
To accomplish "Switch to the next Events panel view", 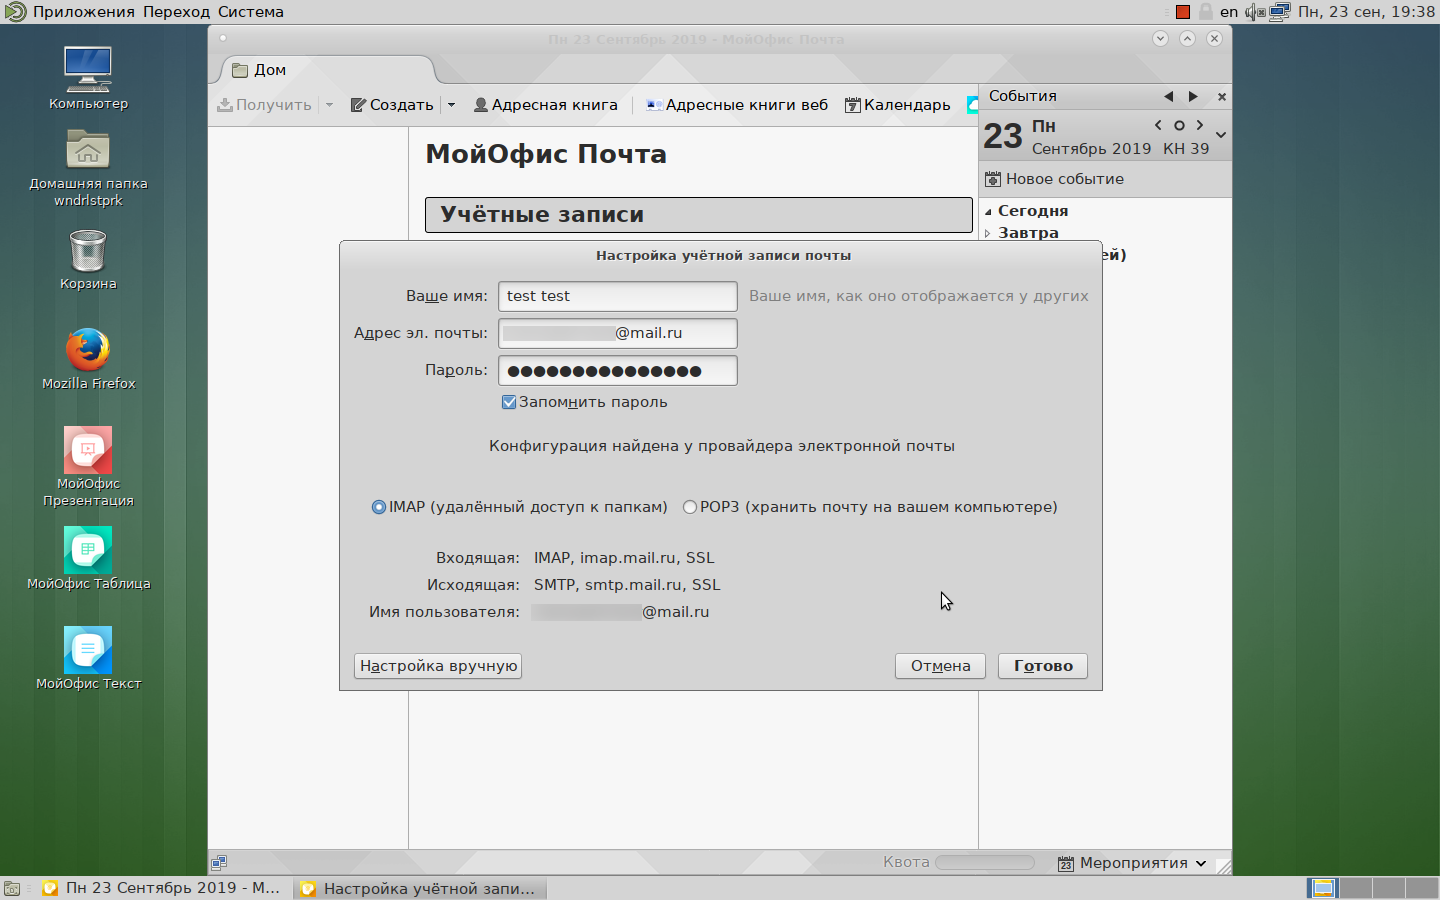I will pos(1193,97).
